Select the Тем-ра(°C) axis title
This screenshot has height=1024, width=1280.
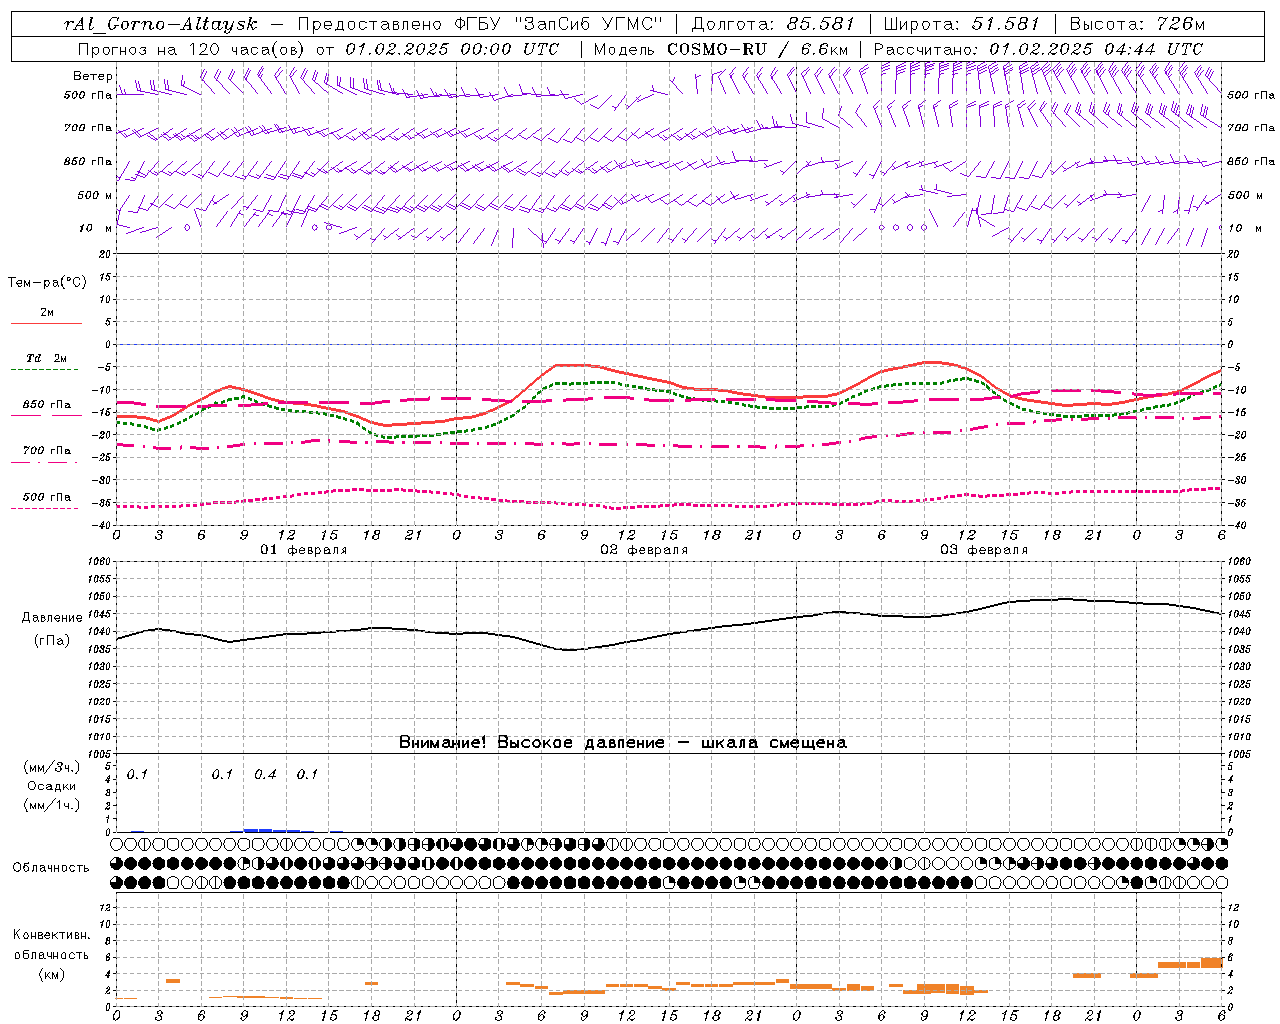[x=47, y=283]
